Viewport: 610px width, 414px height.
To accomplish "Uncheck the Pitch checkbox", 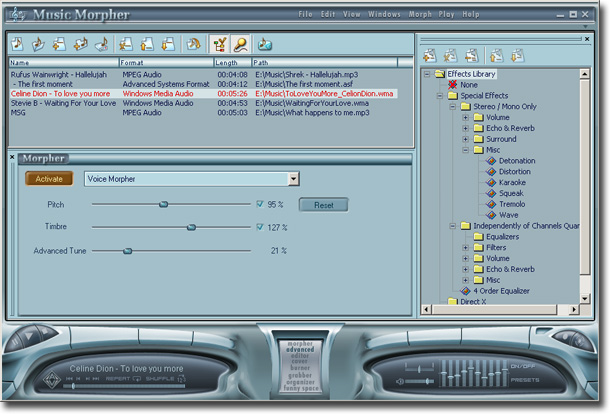I will (260, 204).
